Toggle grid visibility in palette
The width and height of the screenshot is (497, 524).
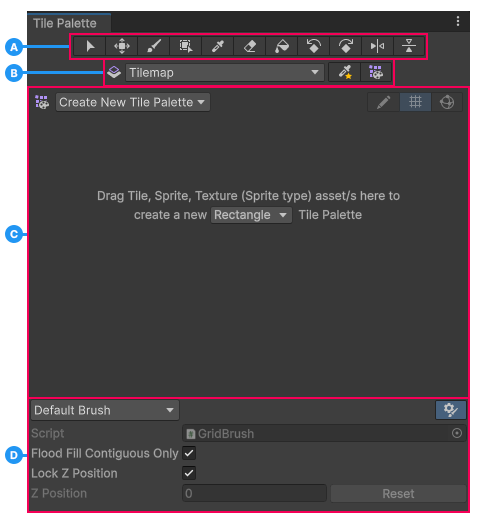tap(415, 102)
